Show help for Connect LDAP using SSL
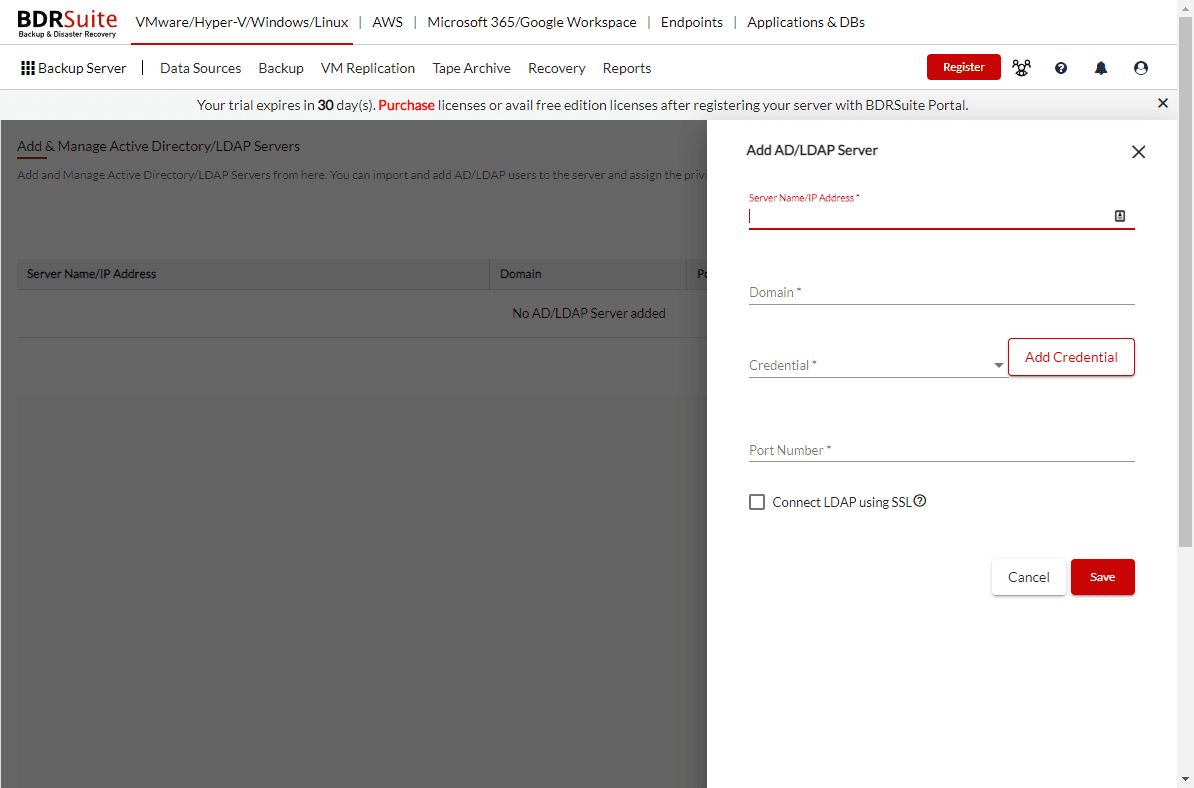 [920, 501]
